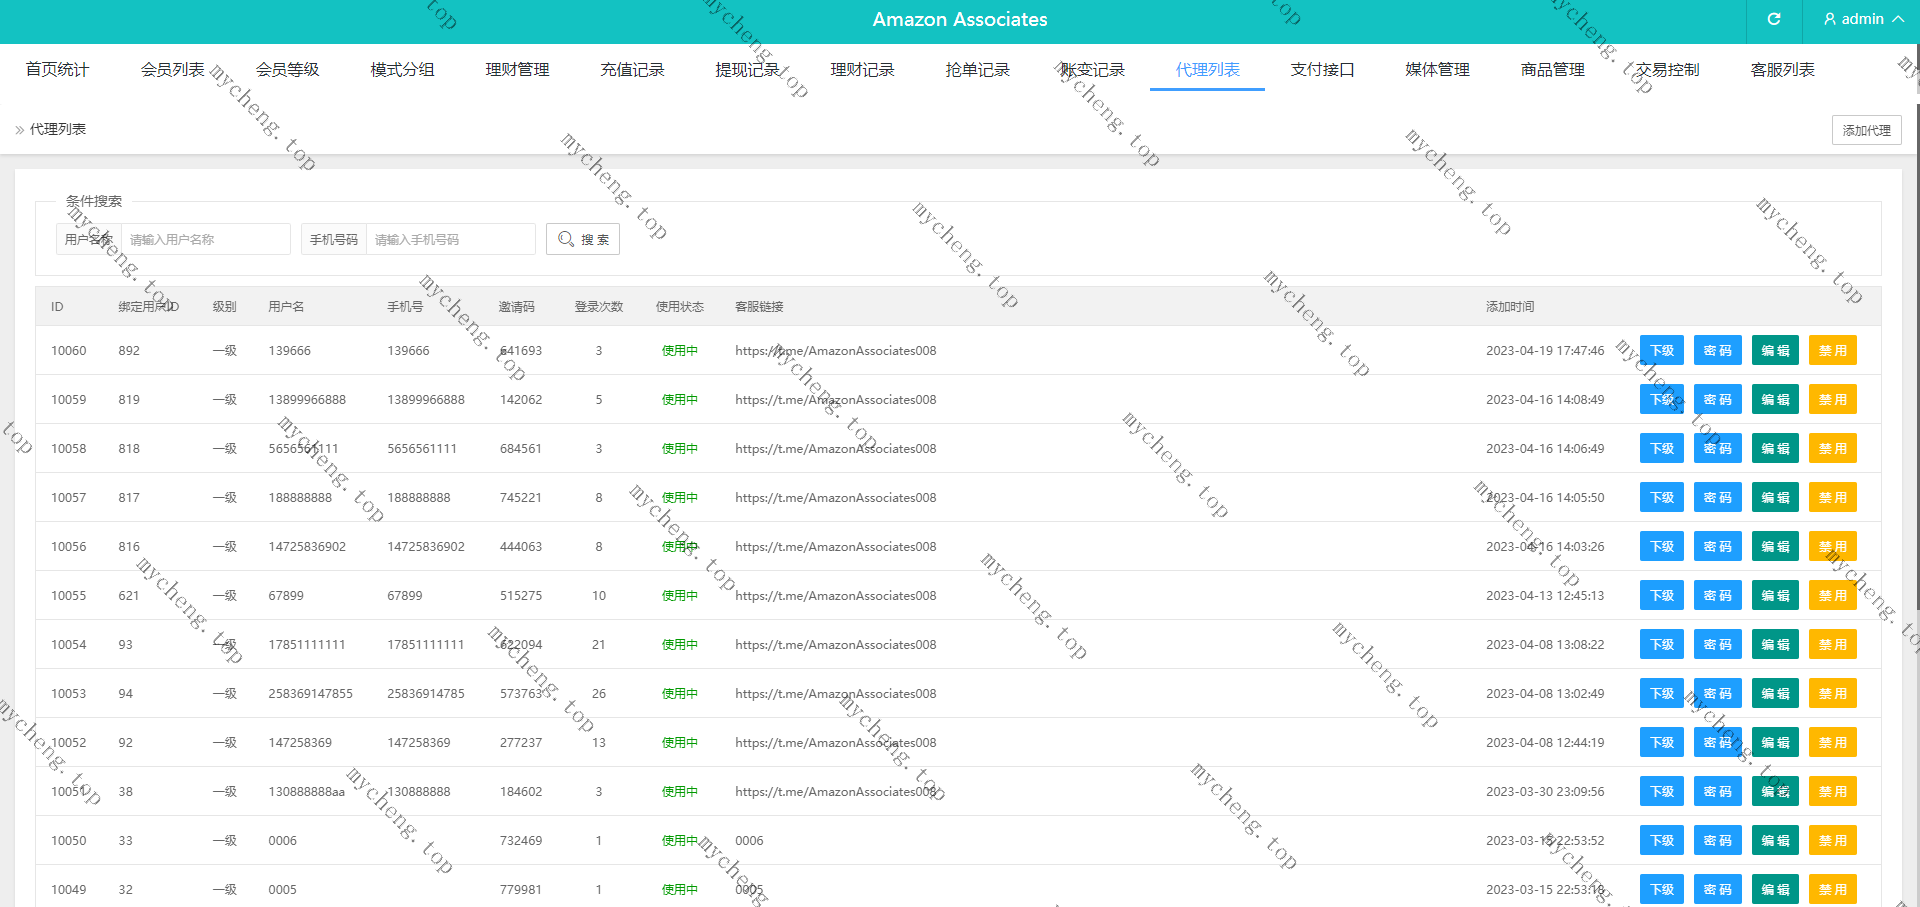The height and width of the screenshot is (907, 1920).
Task: Click 下级 for agent ID 10055
Action: [x=1662, y=595]
